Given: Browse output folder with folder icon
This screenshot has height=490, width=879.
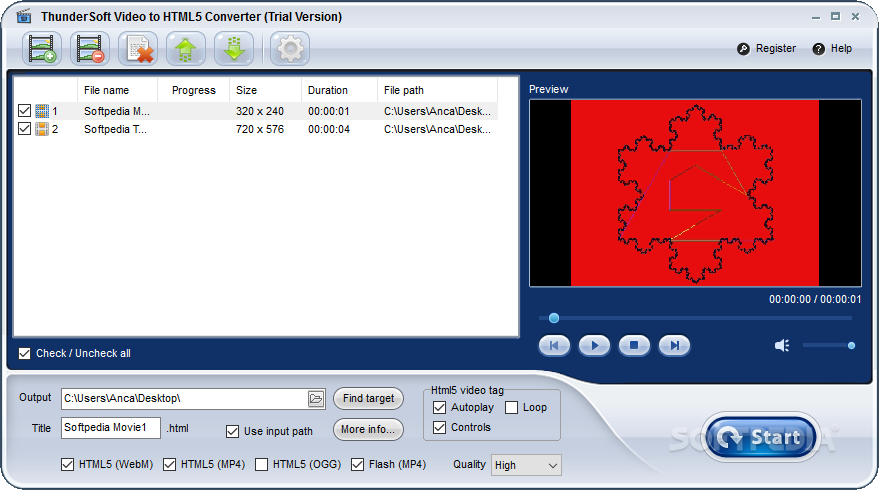Looking at the screenshot, I should (316, 399).
